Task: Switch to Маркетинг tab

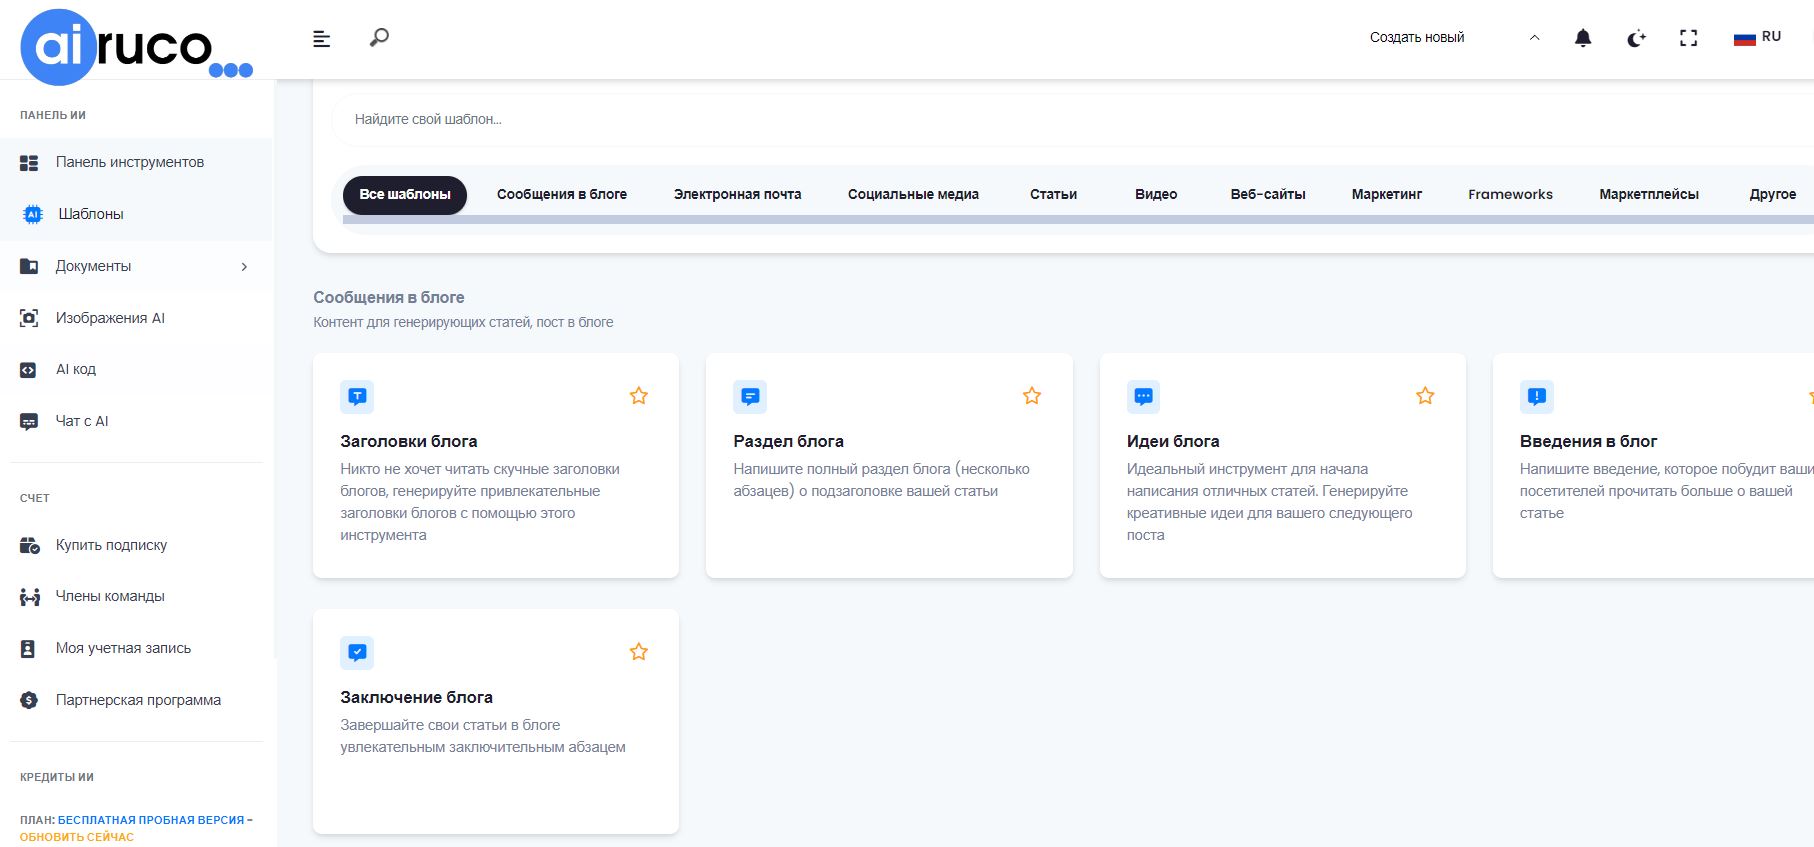Action: [1387, 194]
